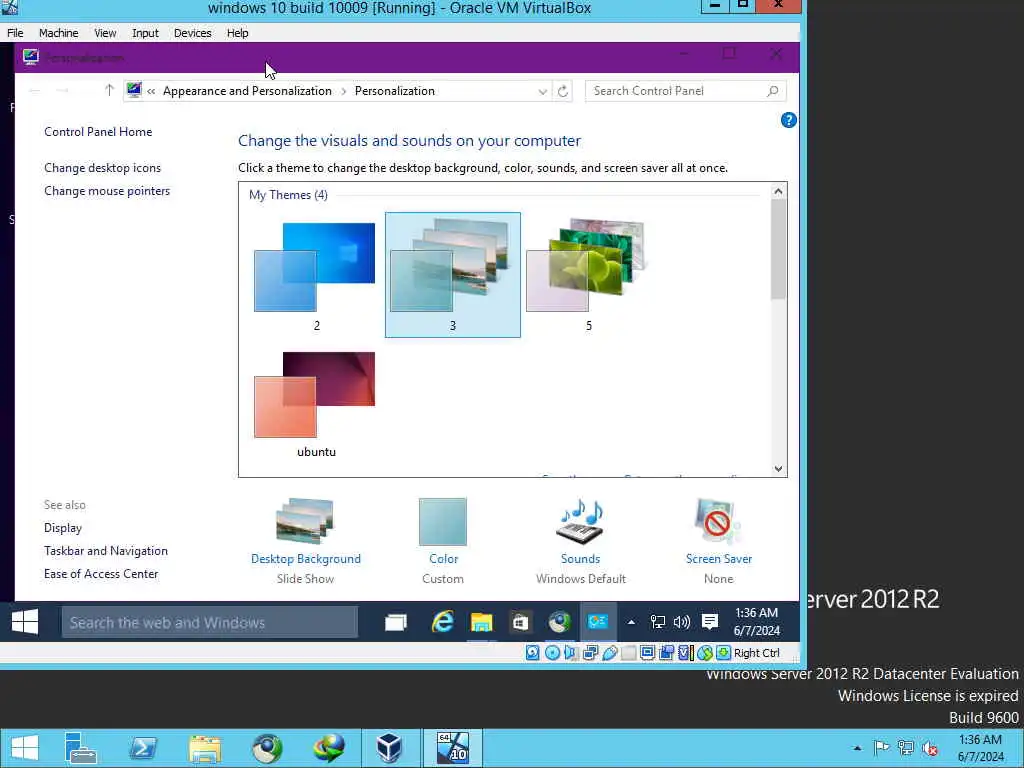Click the blue help question mark icon
This screenshot has height=768, width=1024.
pyautogui.click(x=788, y=120)
